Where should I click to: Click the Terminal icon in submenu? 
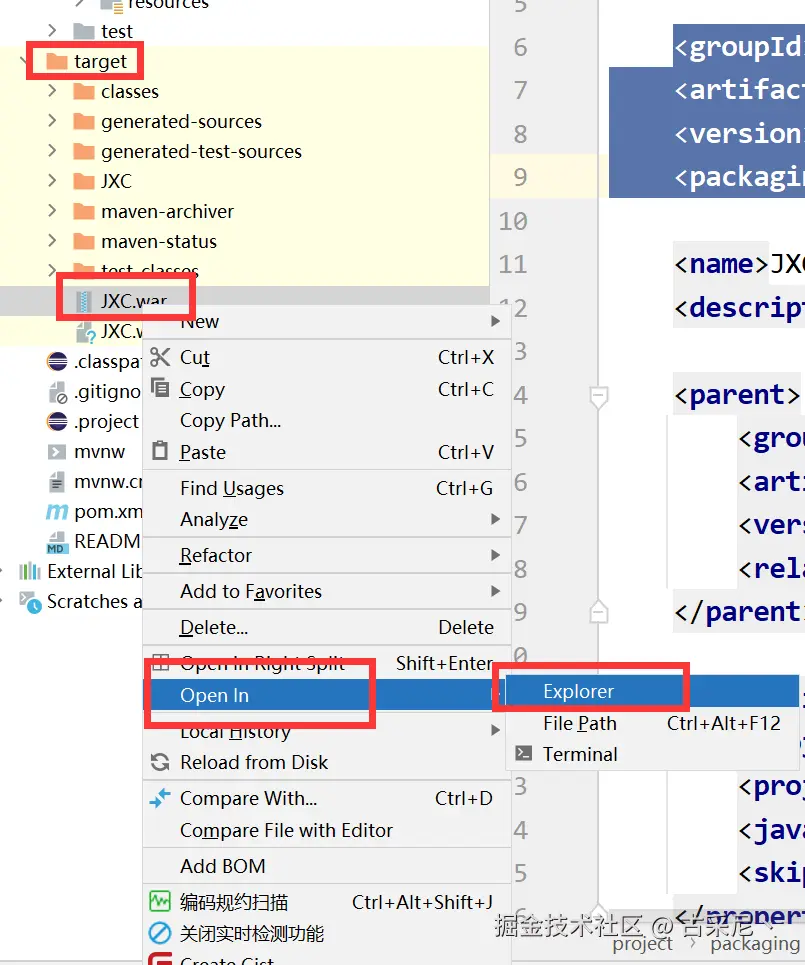pos(524,753)
